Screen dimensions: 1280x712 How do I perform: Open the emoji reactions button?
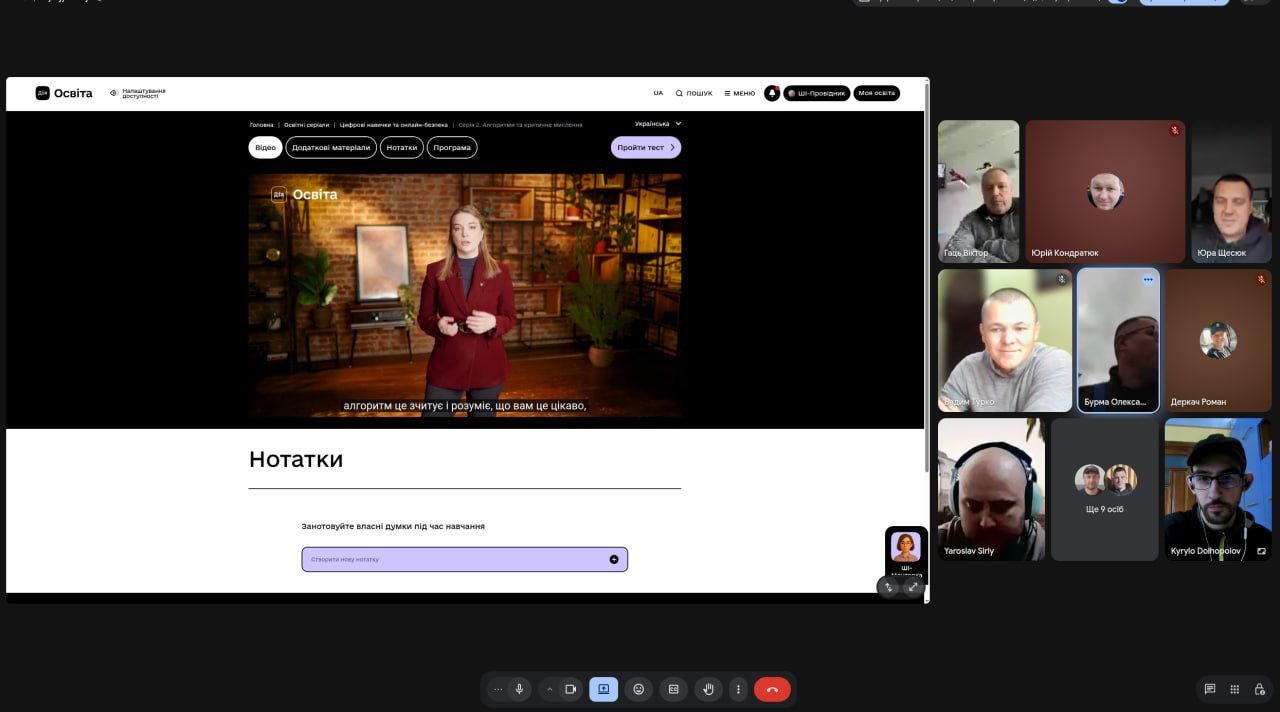point(638,689)
